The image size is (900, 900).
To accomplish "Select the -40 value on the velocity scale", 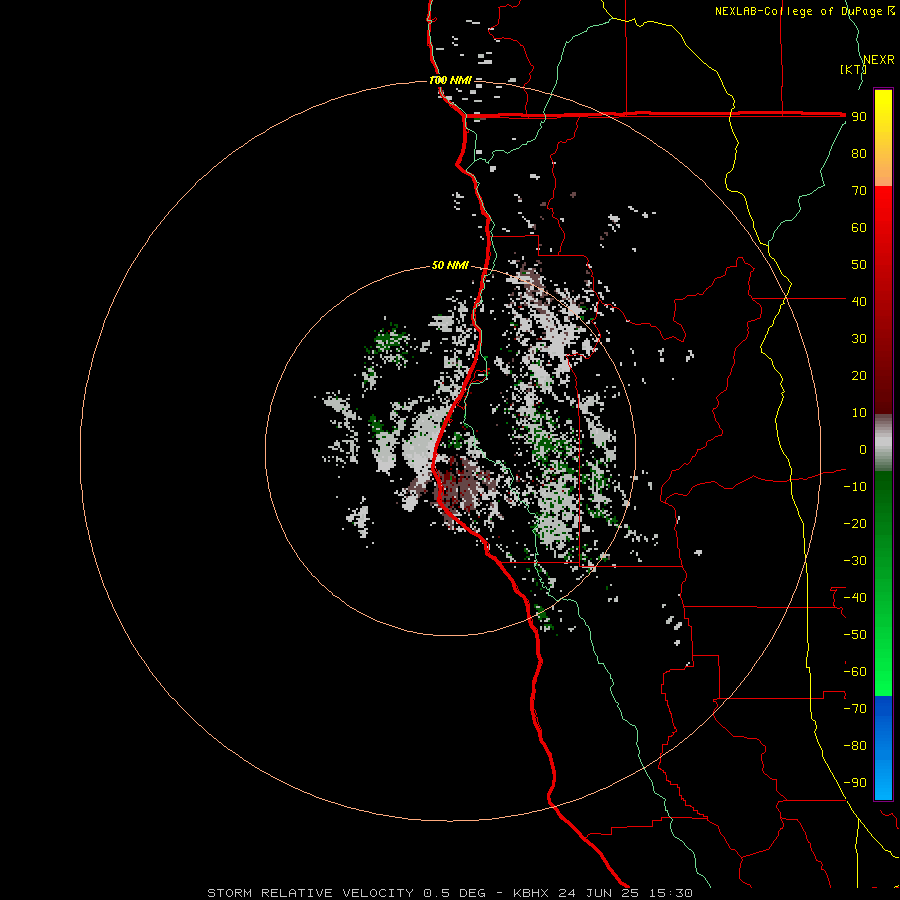I will [x=855, y=598].
